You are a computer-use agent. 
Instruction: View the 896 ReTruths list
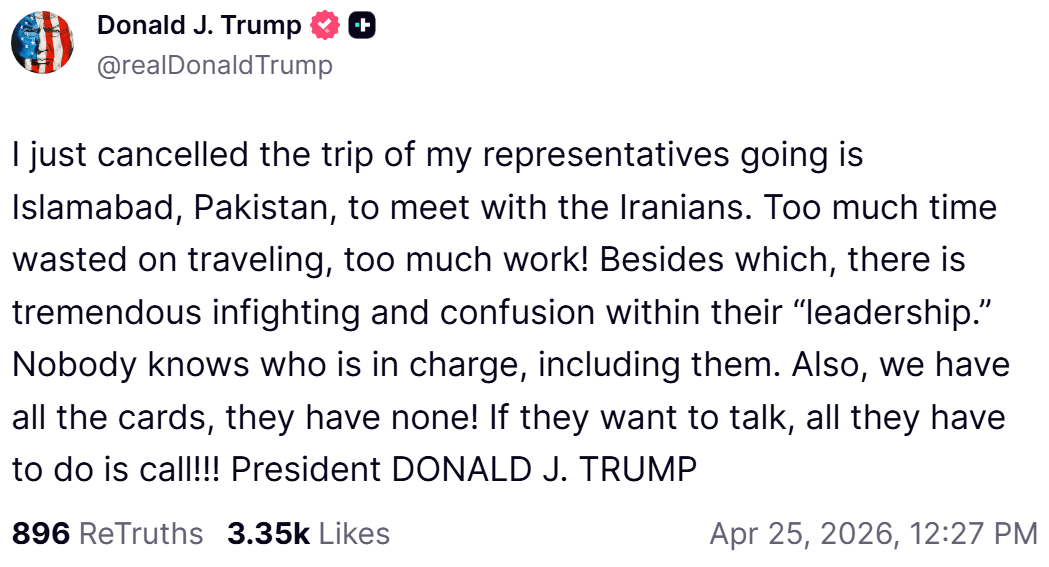pyautogui.click(x=107, y=533)
